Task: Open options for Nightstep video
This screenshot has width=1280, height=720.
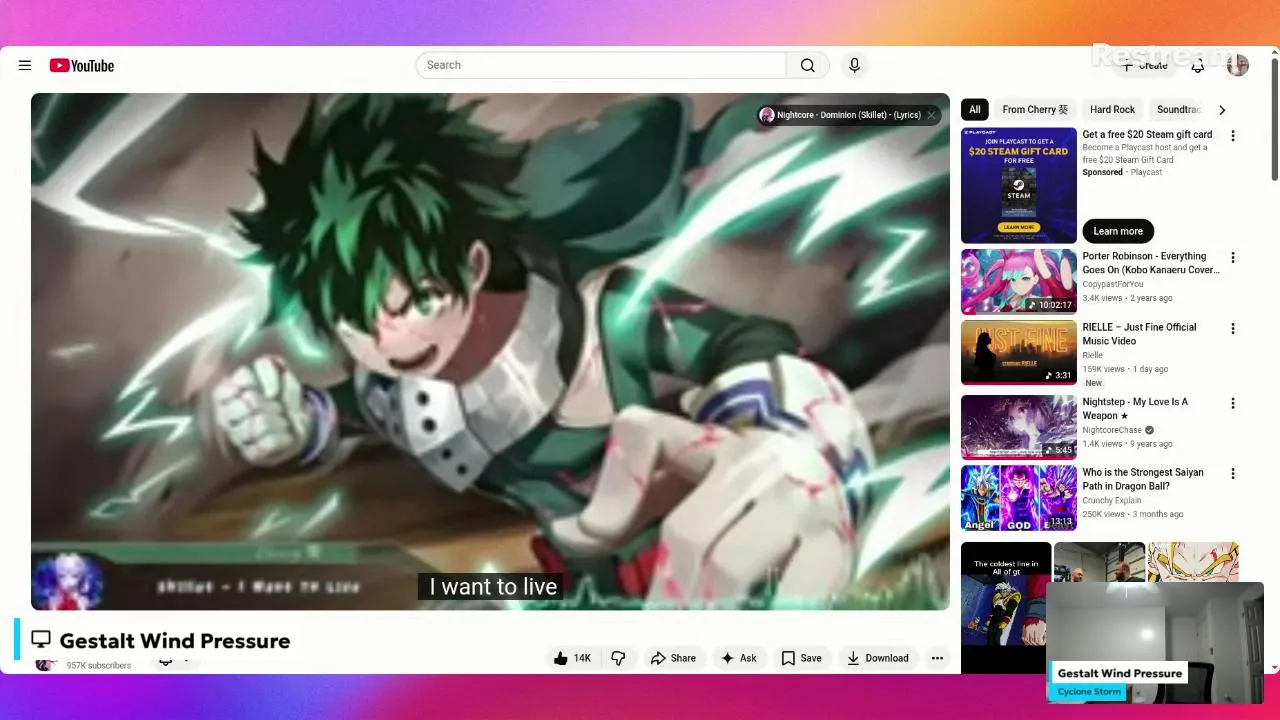Action: click(1232, 403)
